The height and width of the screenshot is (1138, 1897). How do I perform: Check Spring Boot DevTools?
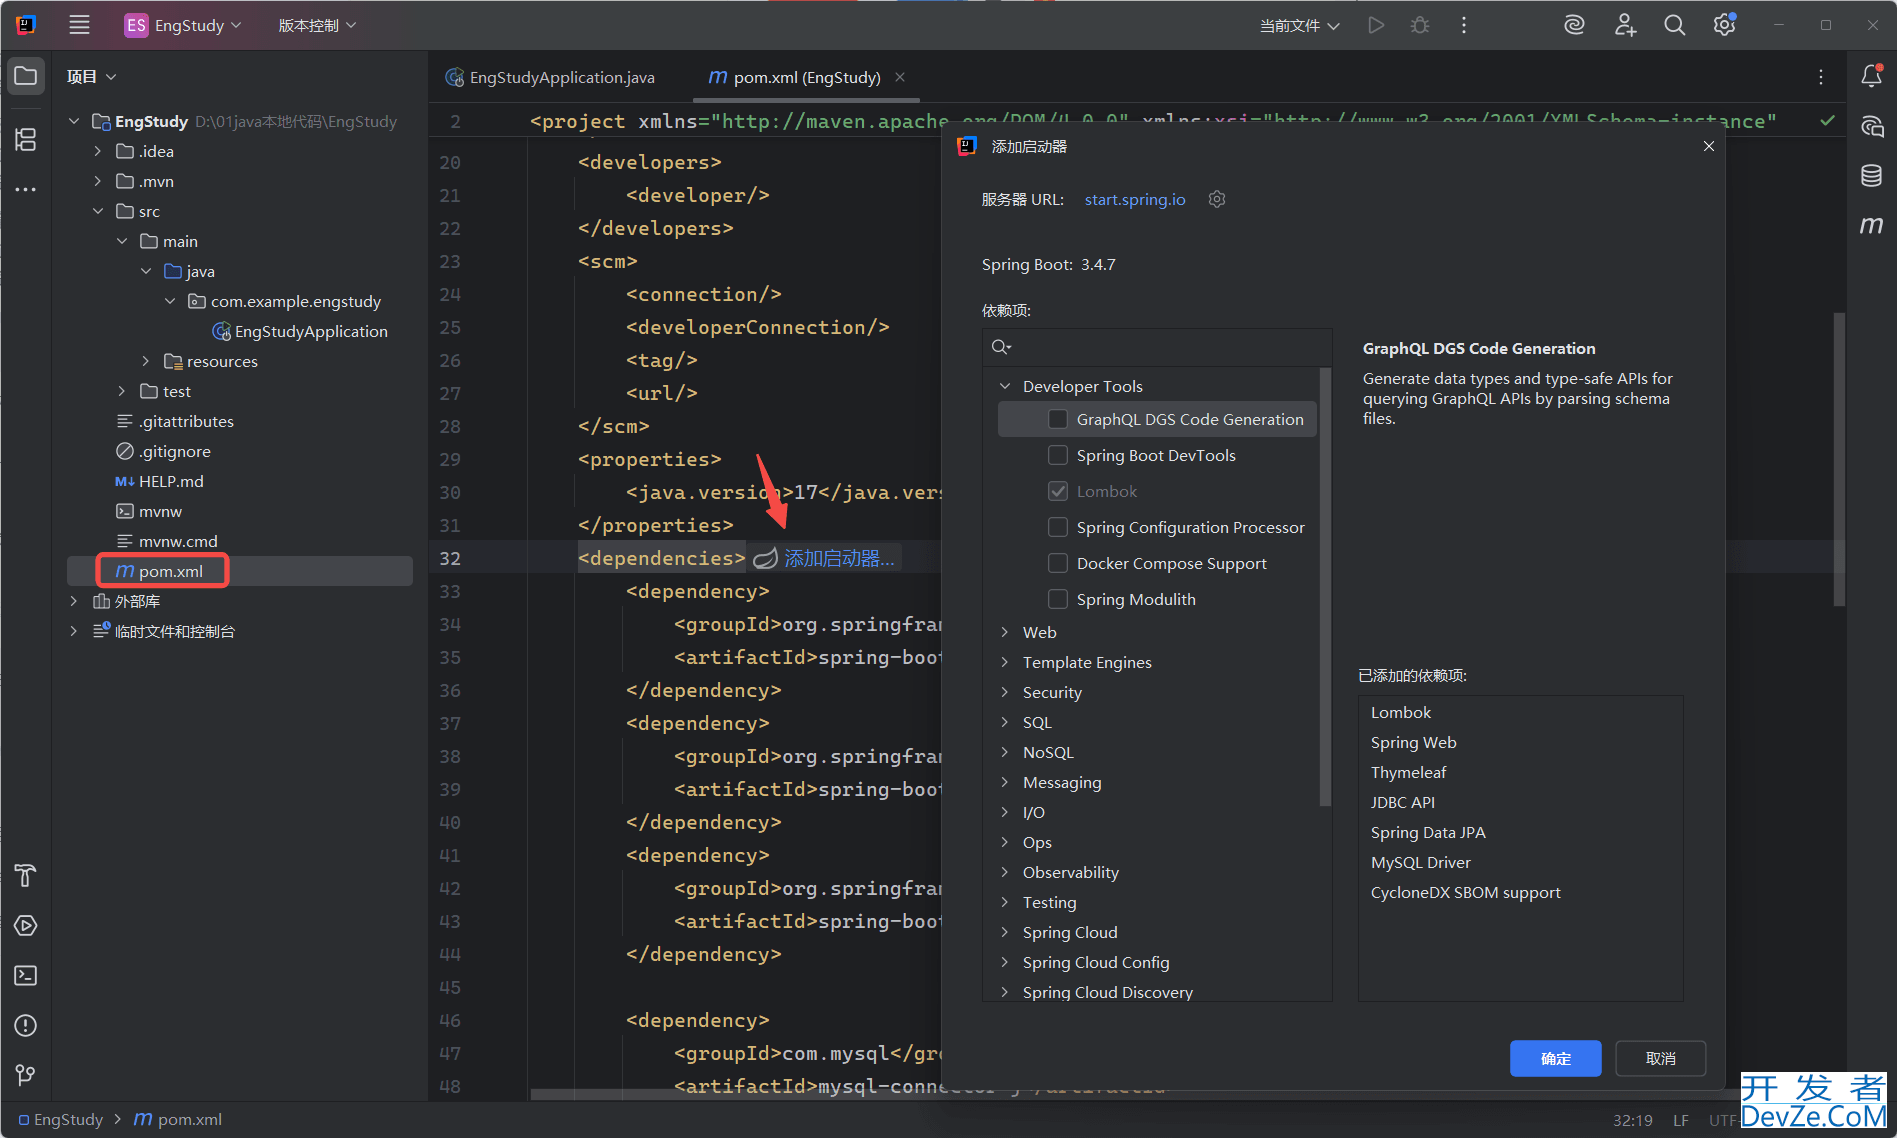pyautogui.click(x=1057, y=455)
